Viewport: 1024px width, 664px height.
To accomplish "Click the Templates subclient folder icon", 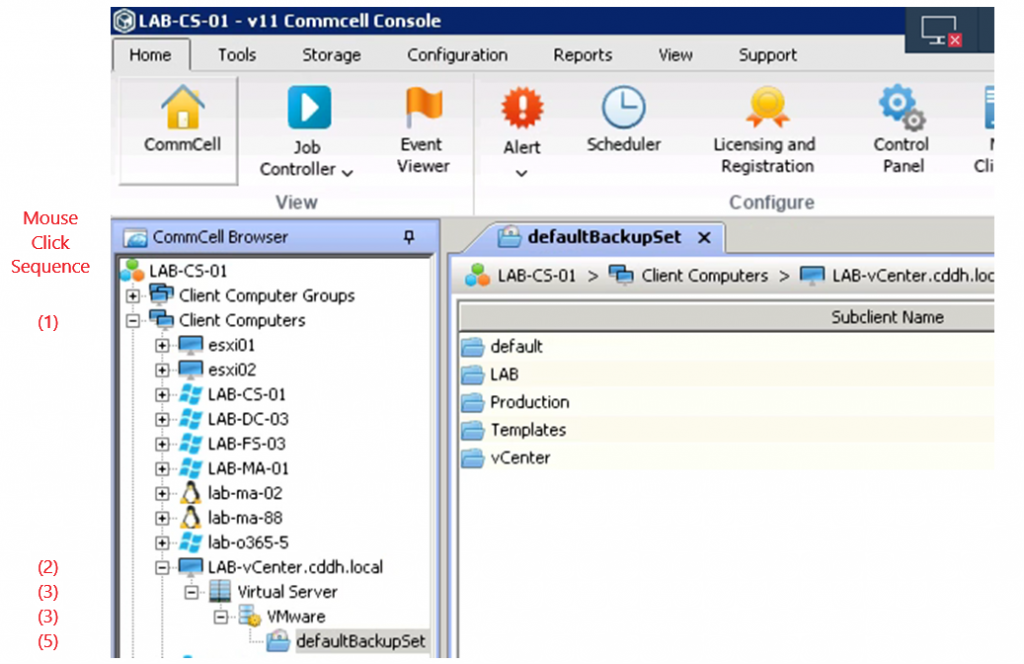I will pos(472,430).
